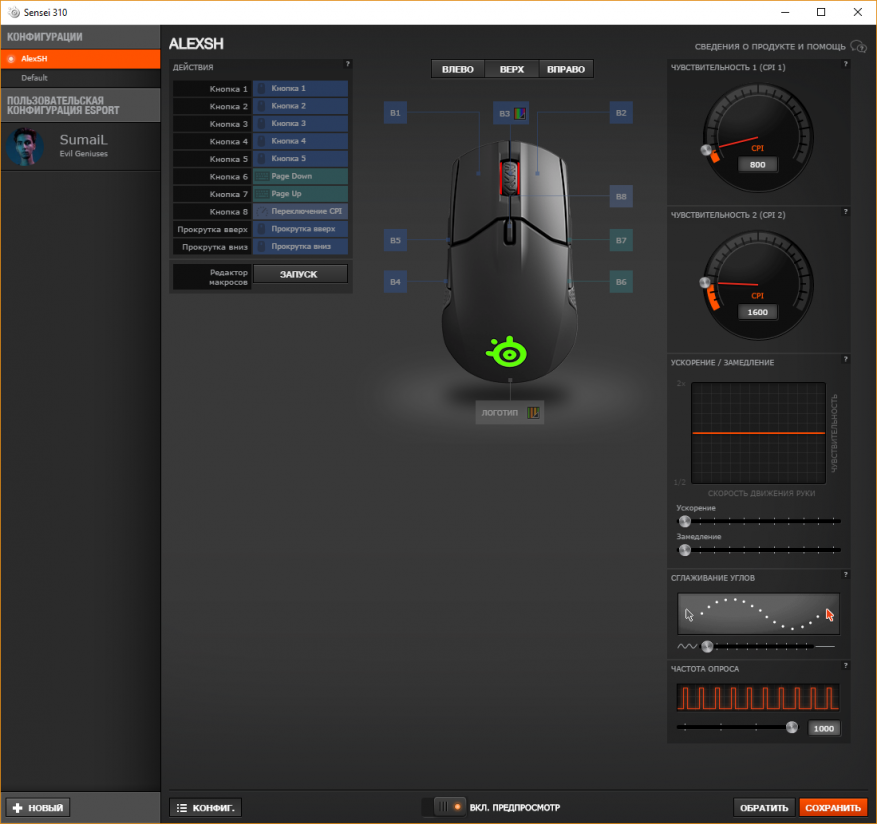Open the Прокрутка вверх action dropdown
877x824 pixels.
pyautogui.click(x=300, y=229)
